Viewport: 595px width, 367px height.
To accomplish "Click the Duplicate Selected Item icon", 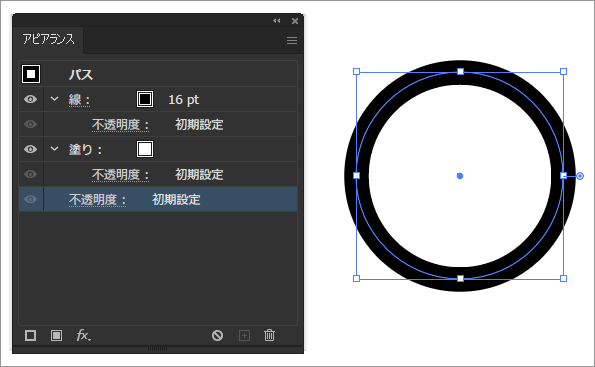I will pos(244,335).
